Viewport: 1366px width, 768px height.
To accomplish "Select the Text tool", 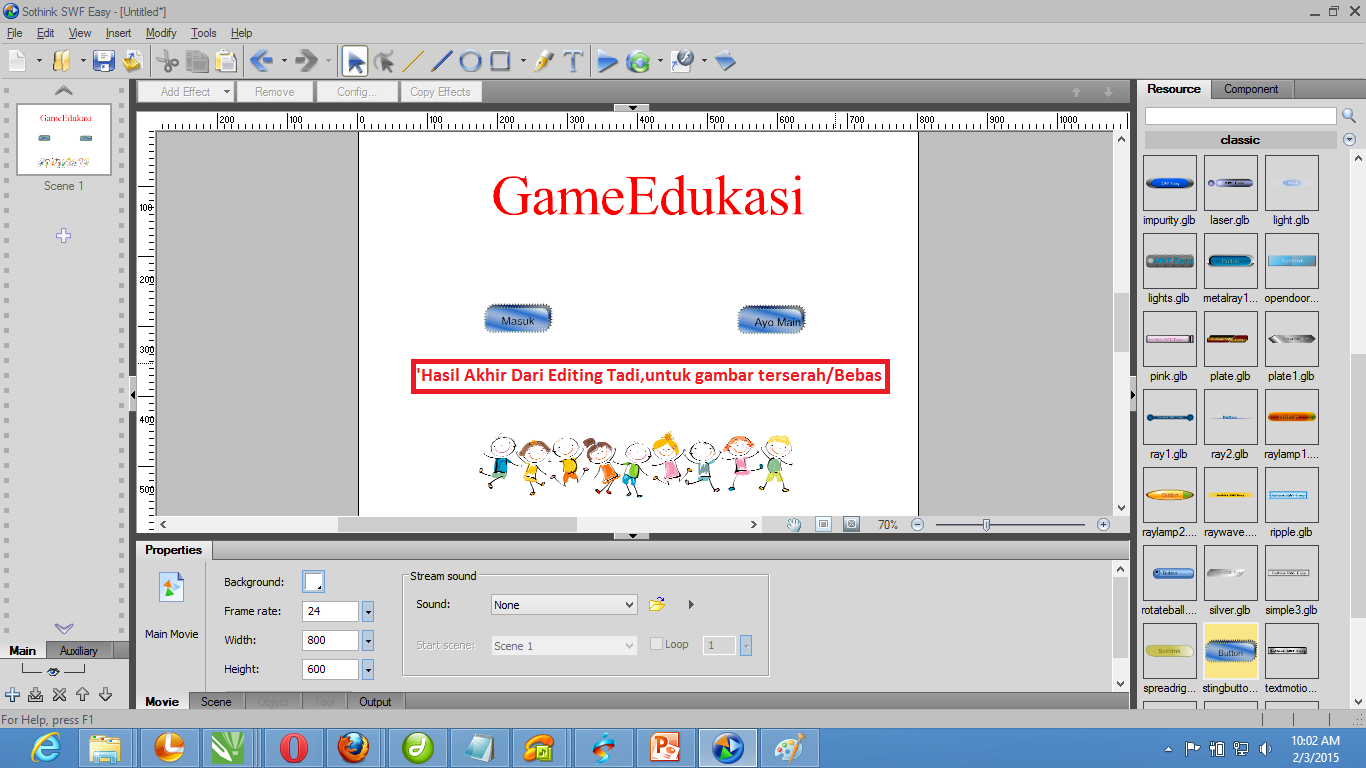I will coord(573,60).
